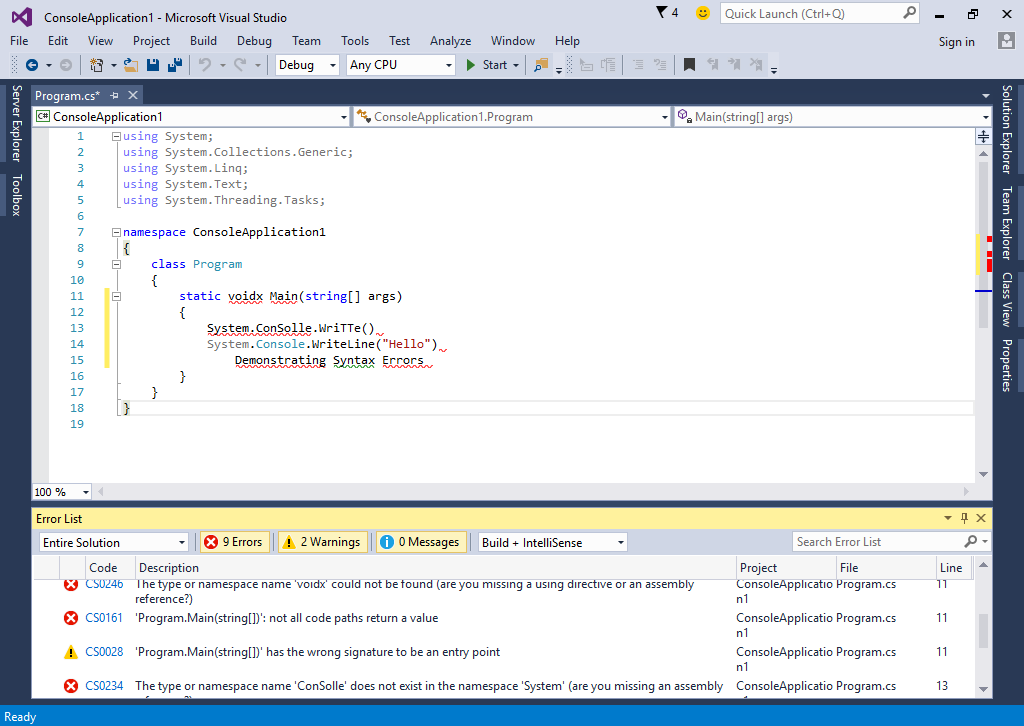Pin the Program.cs tab with the pin icon
1024x726 pixels.
pos(114,95)
